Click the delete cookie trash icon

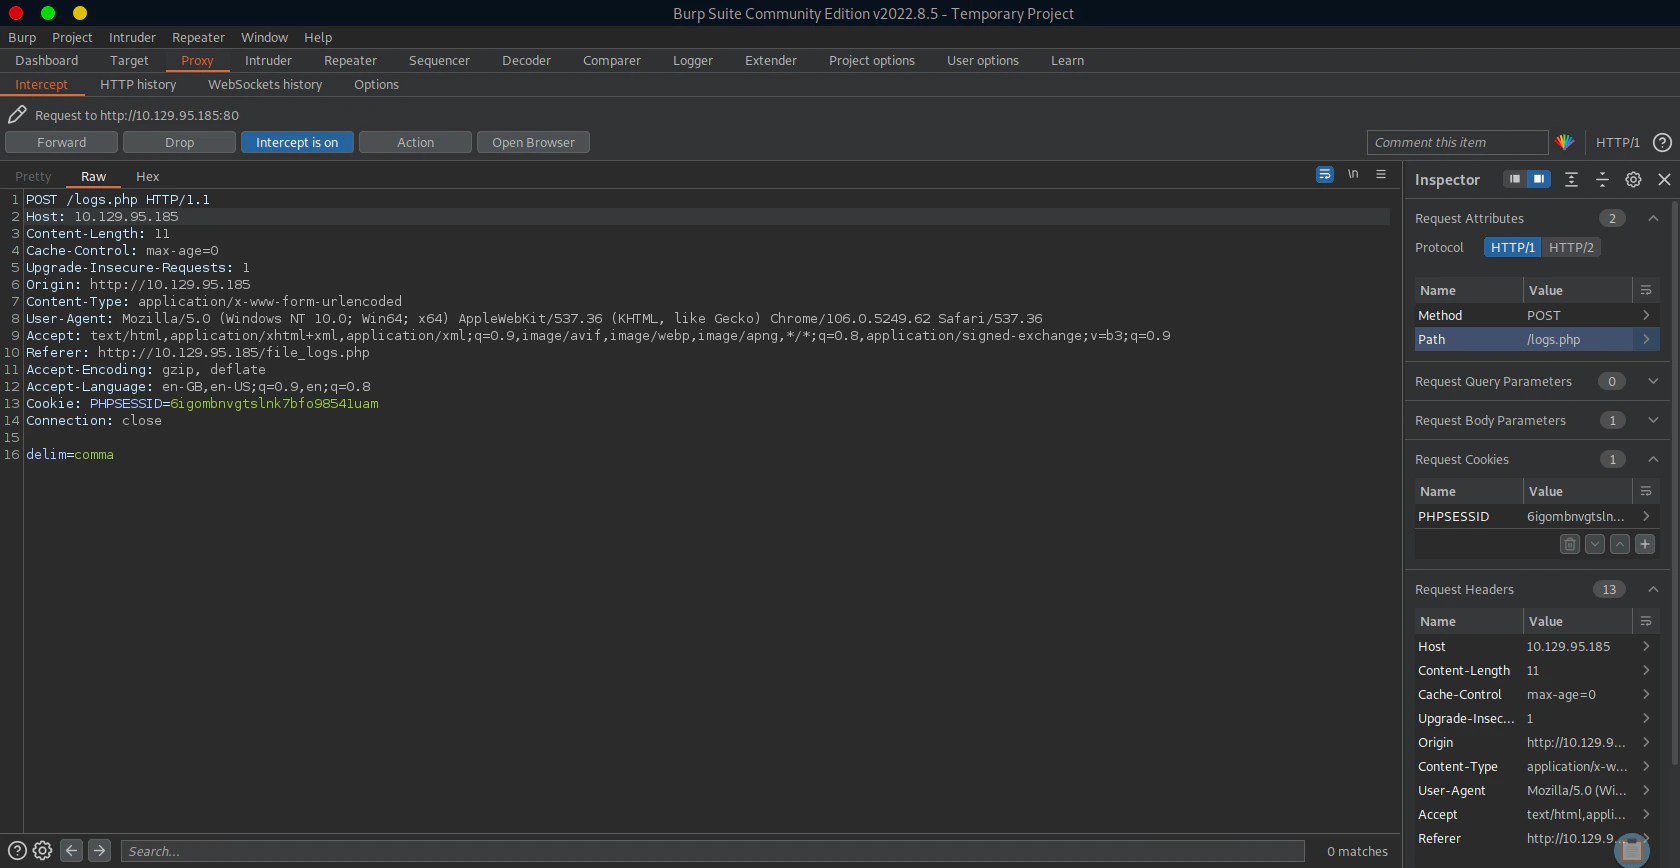(1570, 544)
